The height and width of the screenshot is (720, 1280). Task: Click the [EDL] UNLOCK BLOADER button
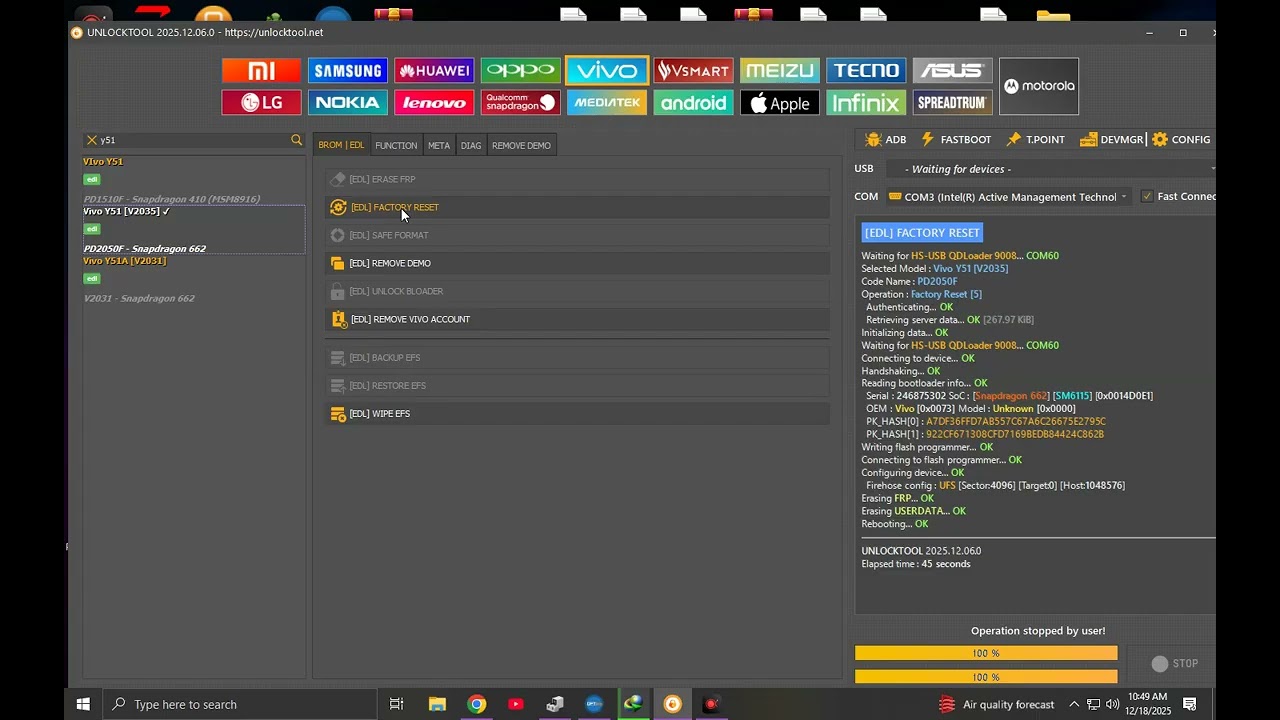pyautogui.click(x=577, y=291)
